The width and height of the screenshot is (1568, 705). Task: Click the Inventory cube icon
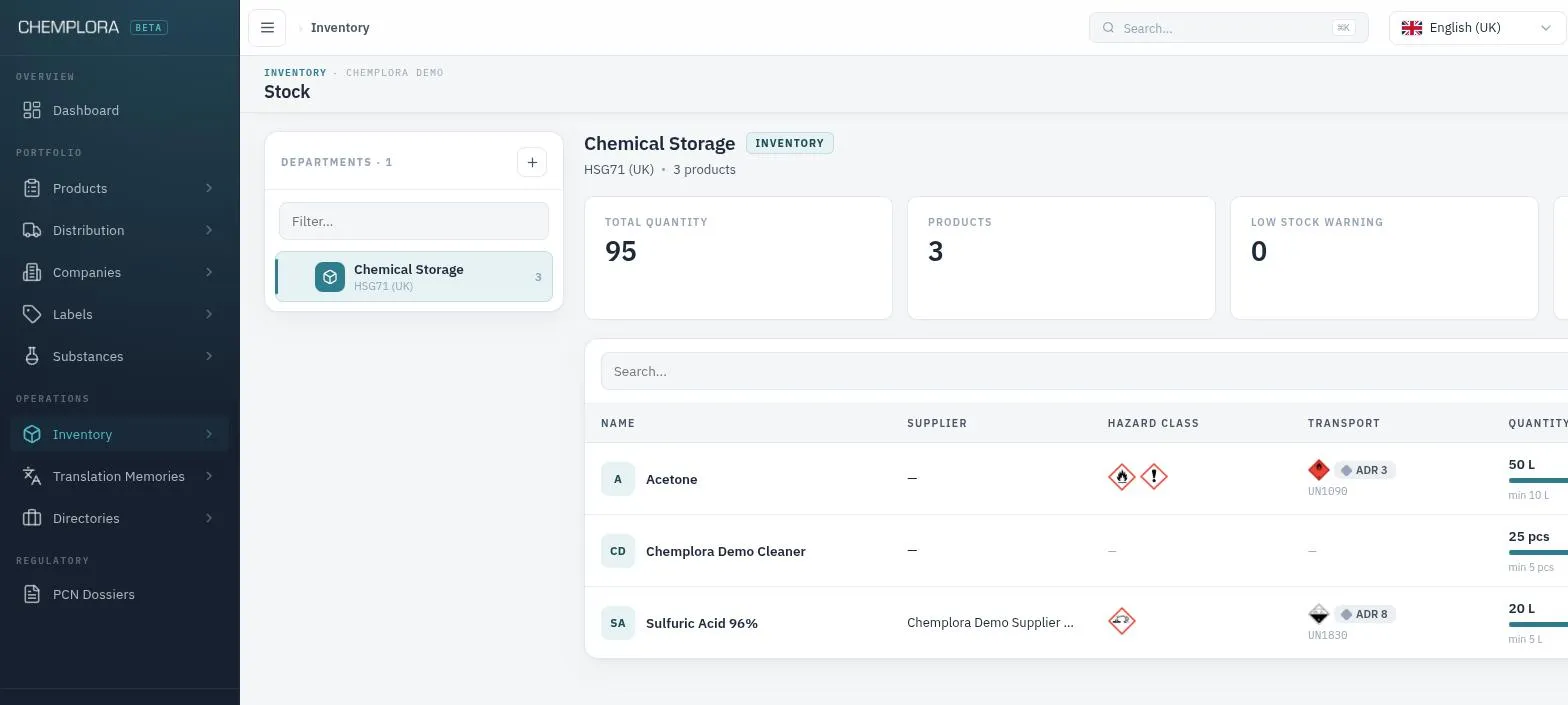[x=32, y=434]
